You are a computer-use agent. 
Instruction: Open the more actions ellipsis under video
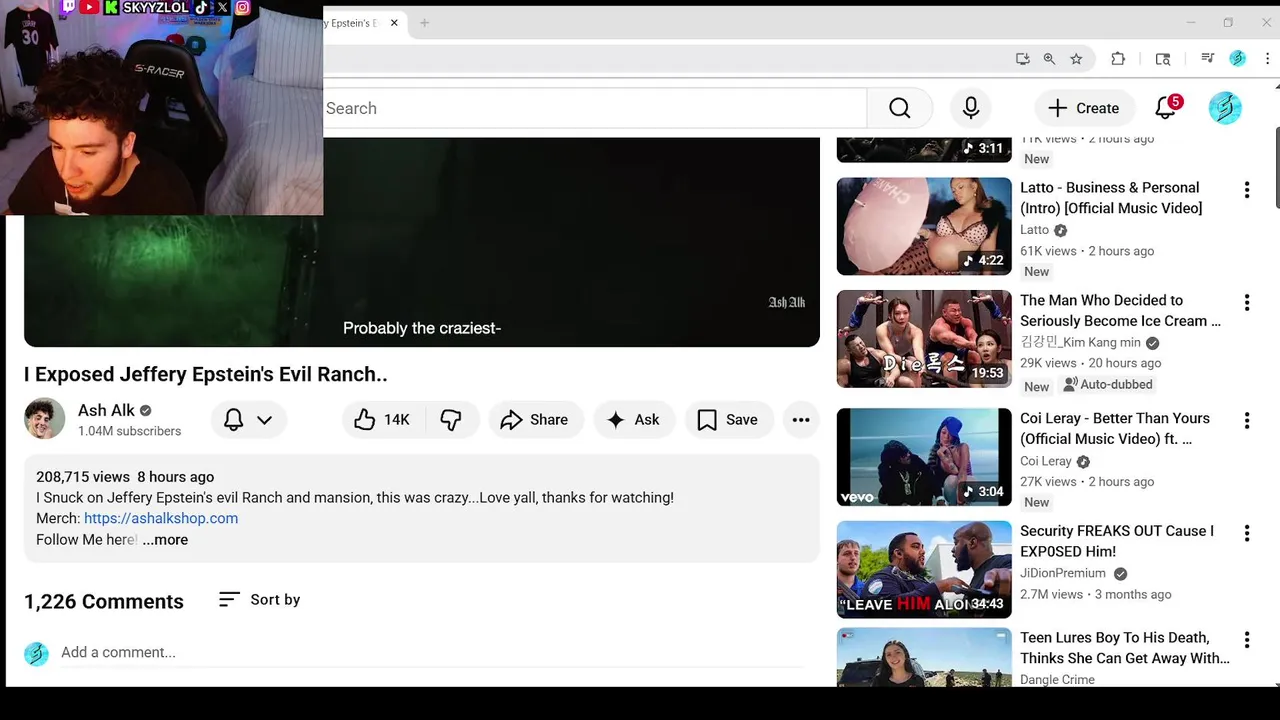(801, 420)
